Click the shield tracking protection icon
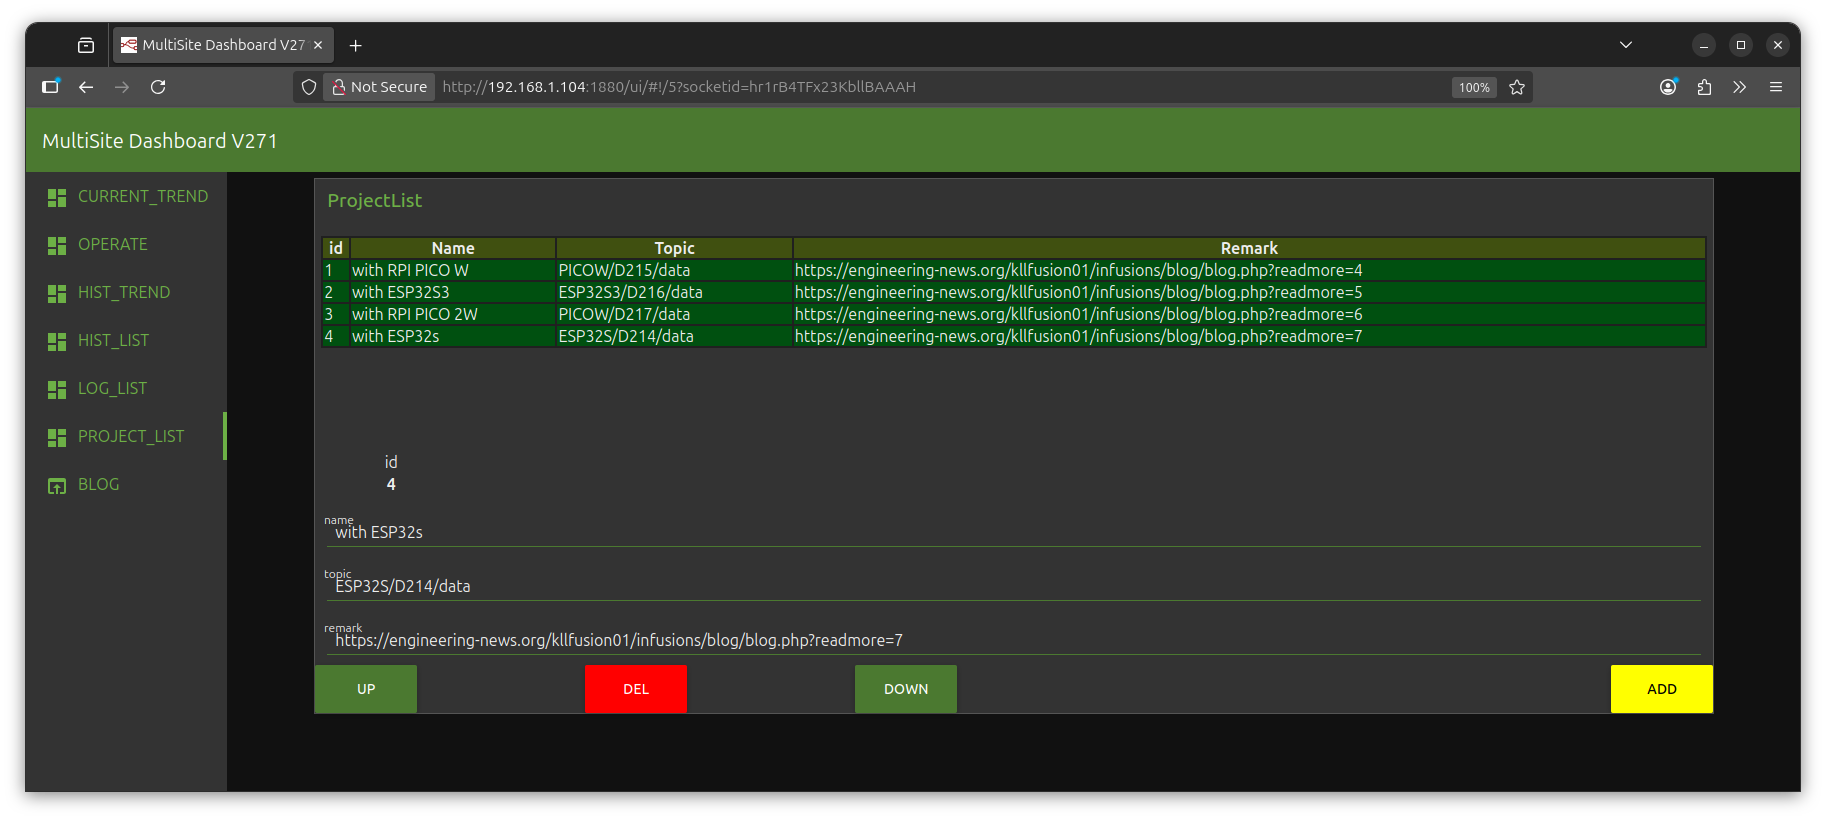This screenshot has width=1826, height=820. 309,87
